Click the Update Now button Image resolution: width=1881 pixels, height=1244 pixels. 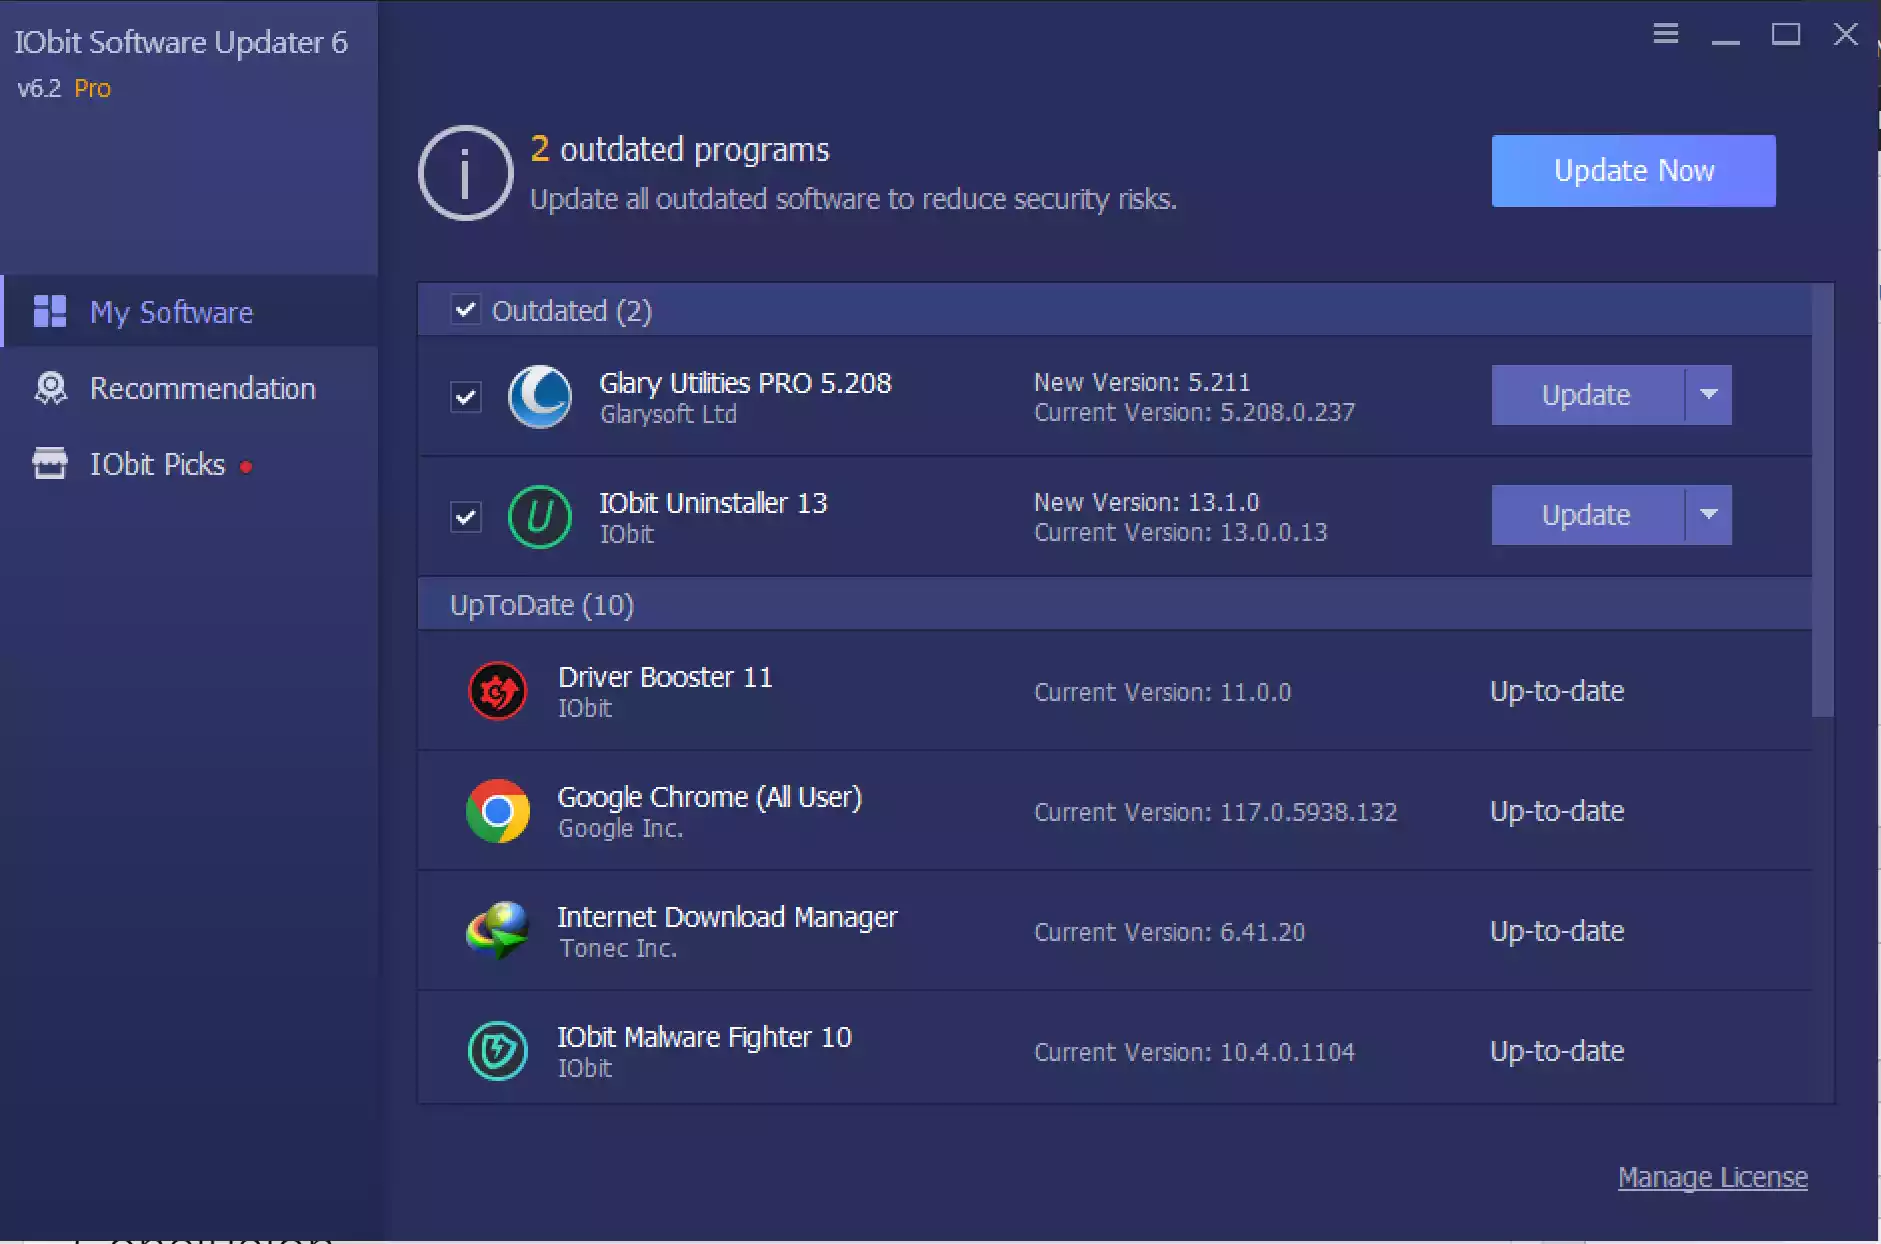[1634, 171]
